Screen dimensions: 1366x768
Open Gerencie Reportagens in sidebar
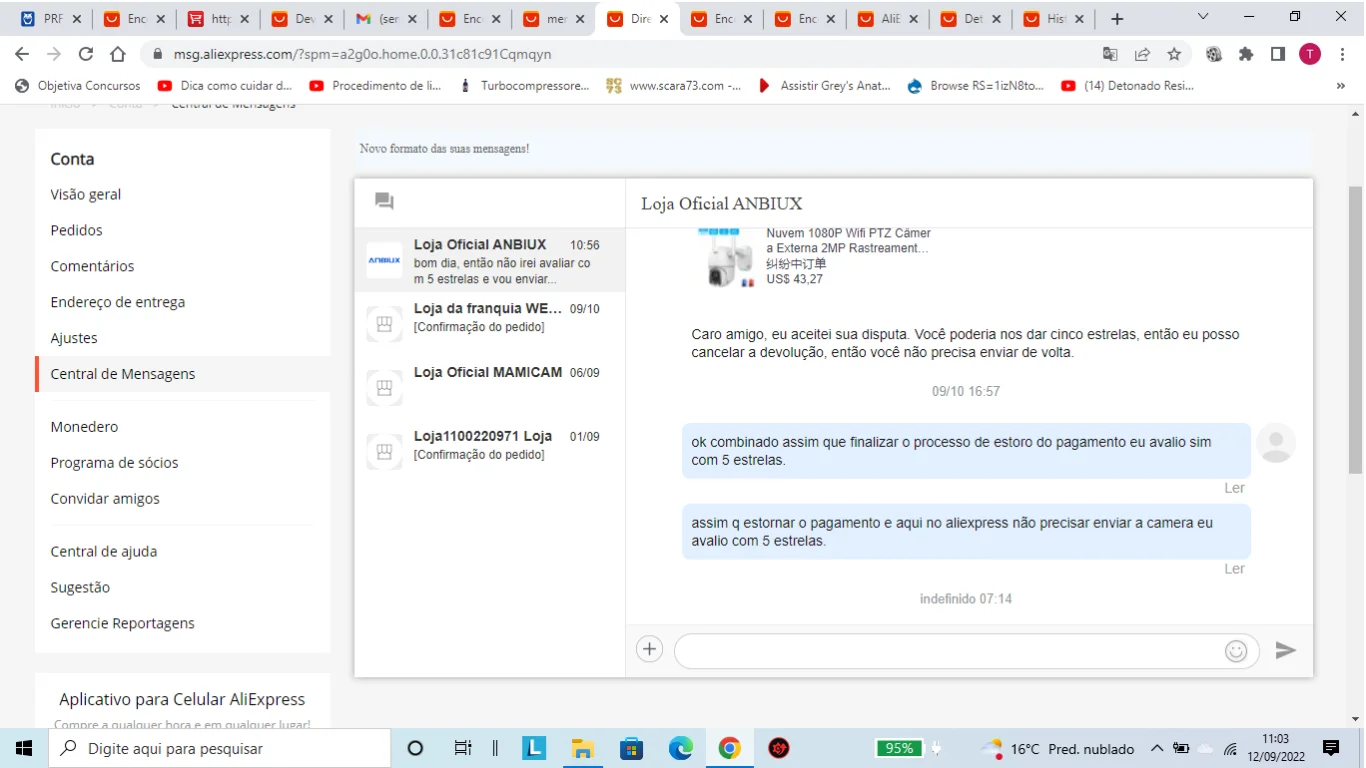tap(123, 624)
